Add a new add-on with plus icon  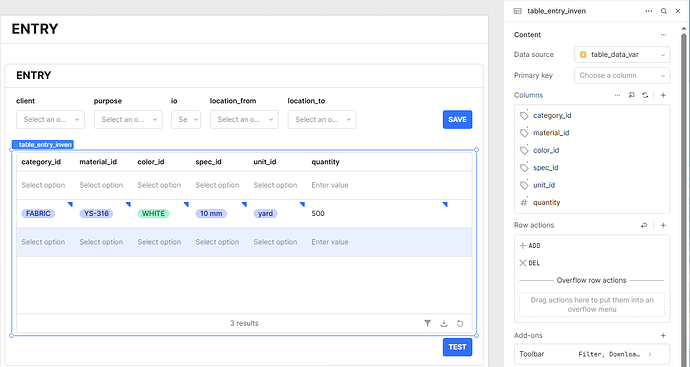[663, 335]
